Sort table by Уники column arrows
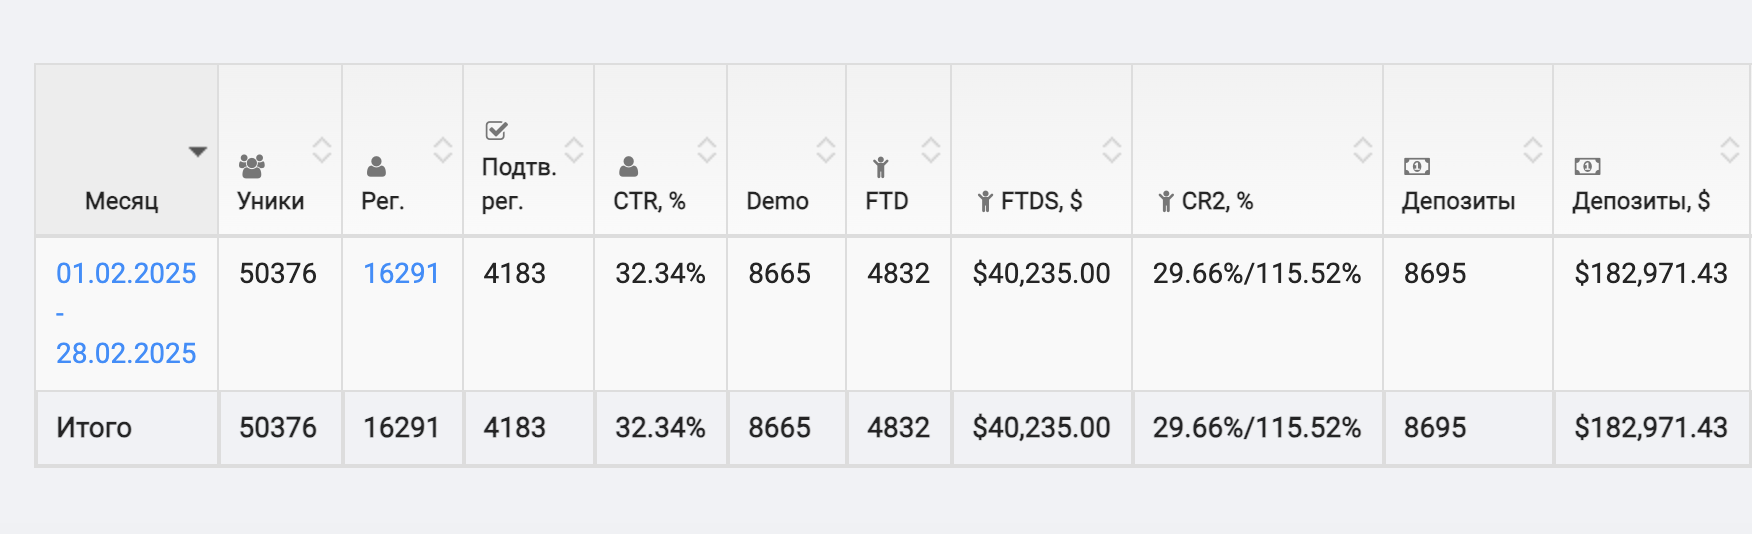This screenshot has width=1752, height=534. (x=322, y=150)
